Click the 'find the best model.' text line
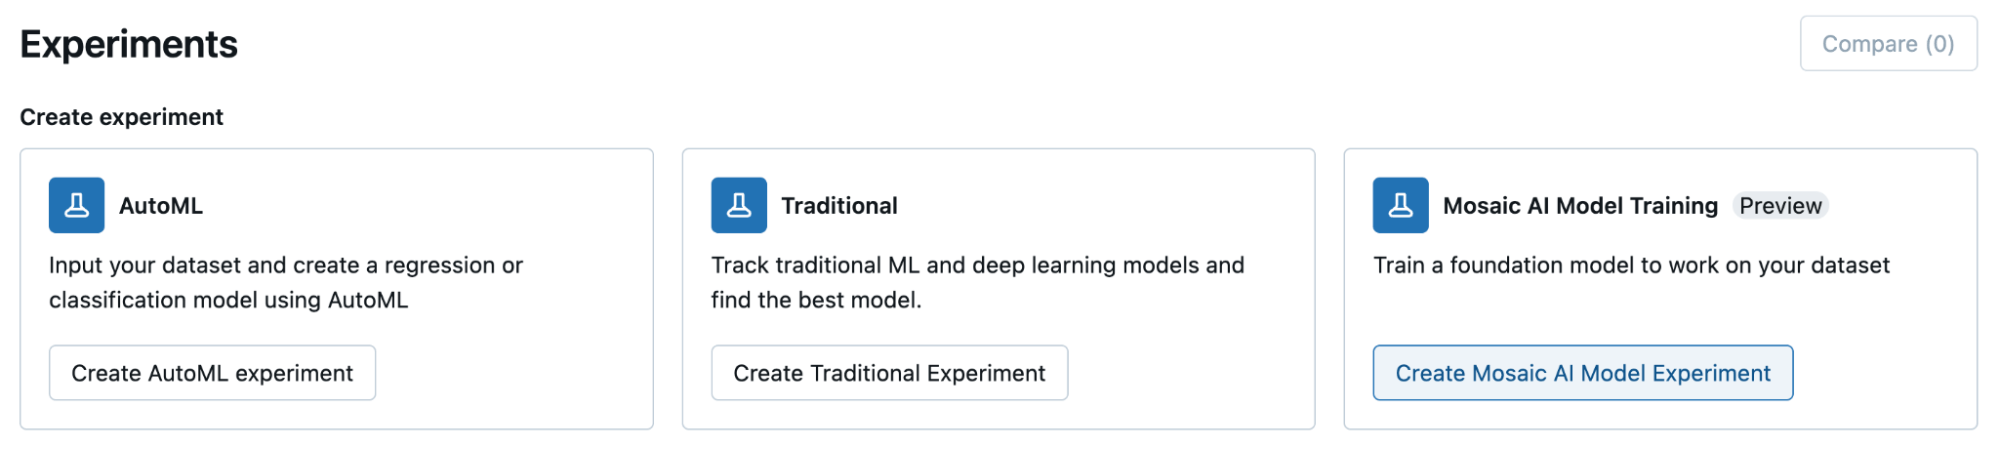The image size is (1999, 452). point(816,300)
